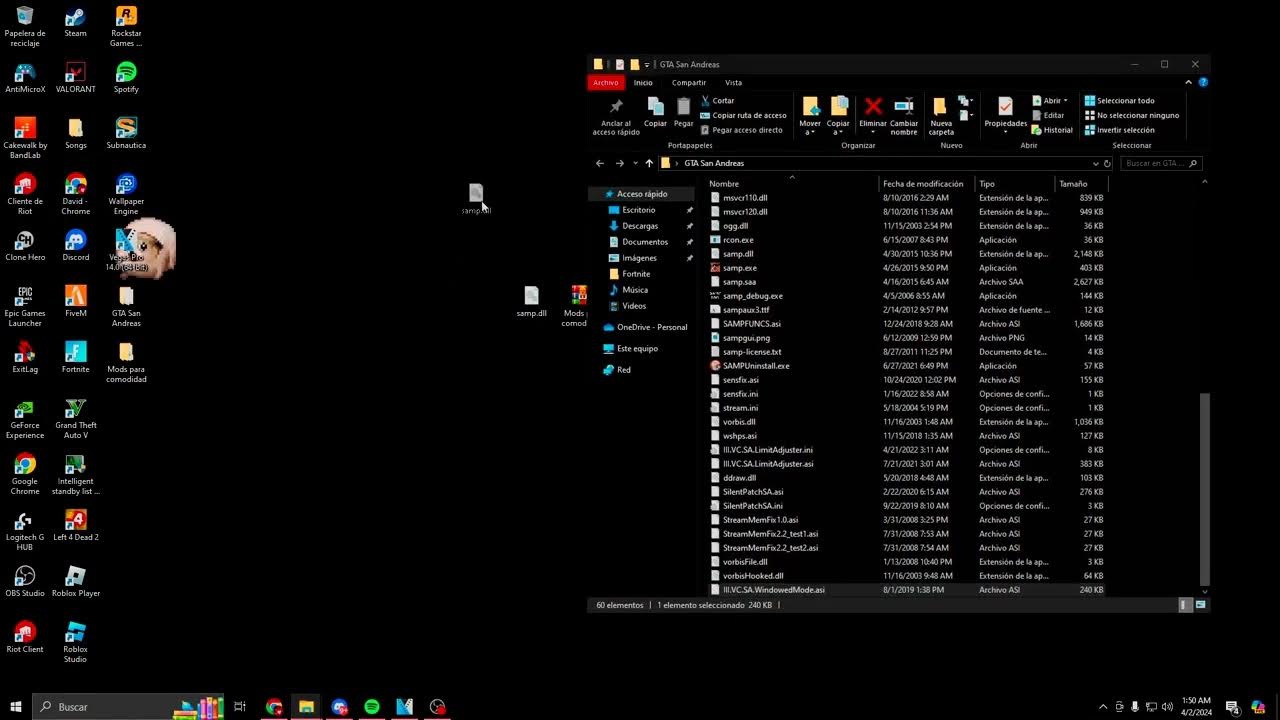Collapse the ribbon with the chevron
The width and height of the screenshot is (1280, 720).
tap(1189, 82)
